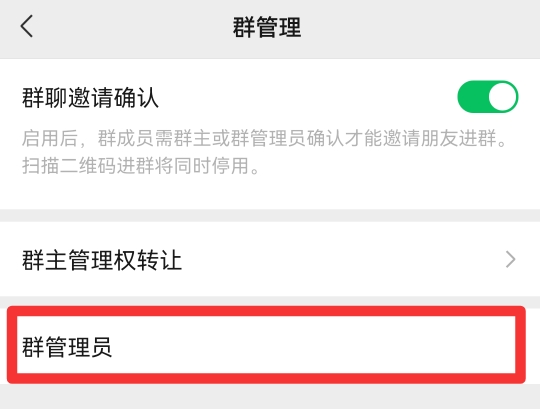540x409 pixels.
Task: Open the 群管理员 entry
Action: click(266, 345)
